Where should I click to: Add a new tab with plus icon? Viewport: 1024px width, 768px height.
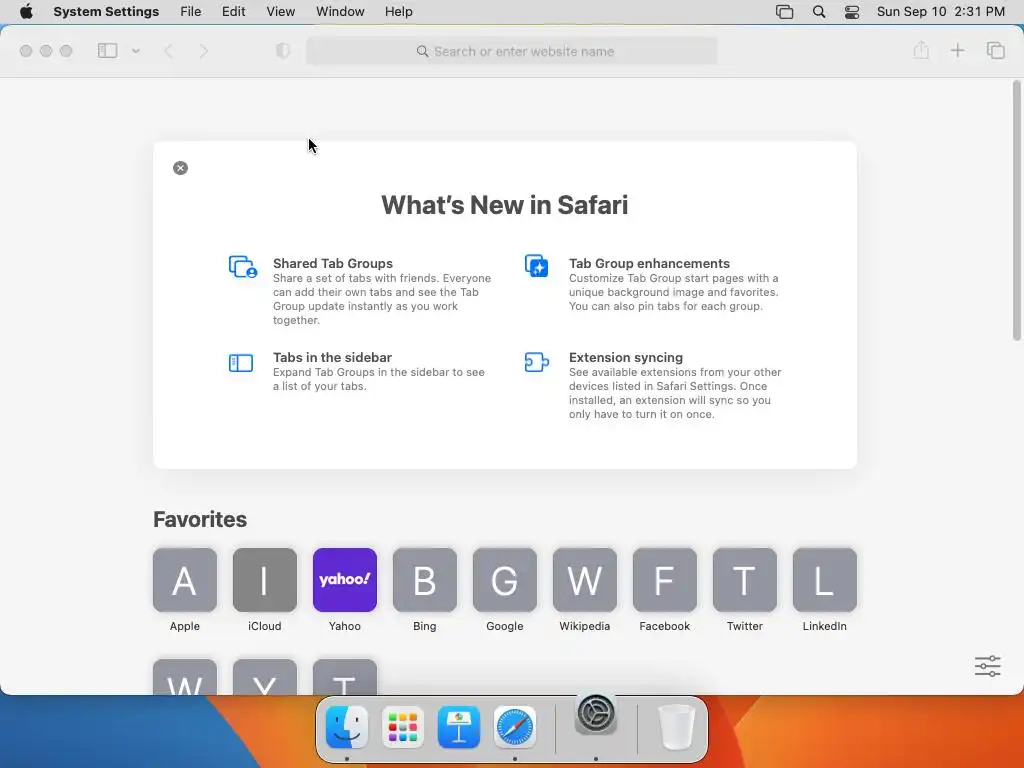(957, 50)
